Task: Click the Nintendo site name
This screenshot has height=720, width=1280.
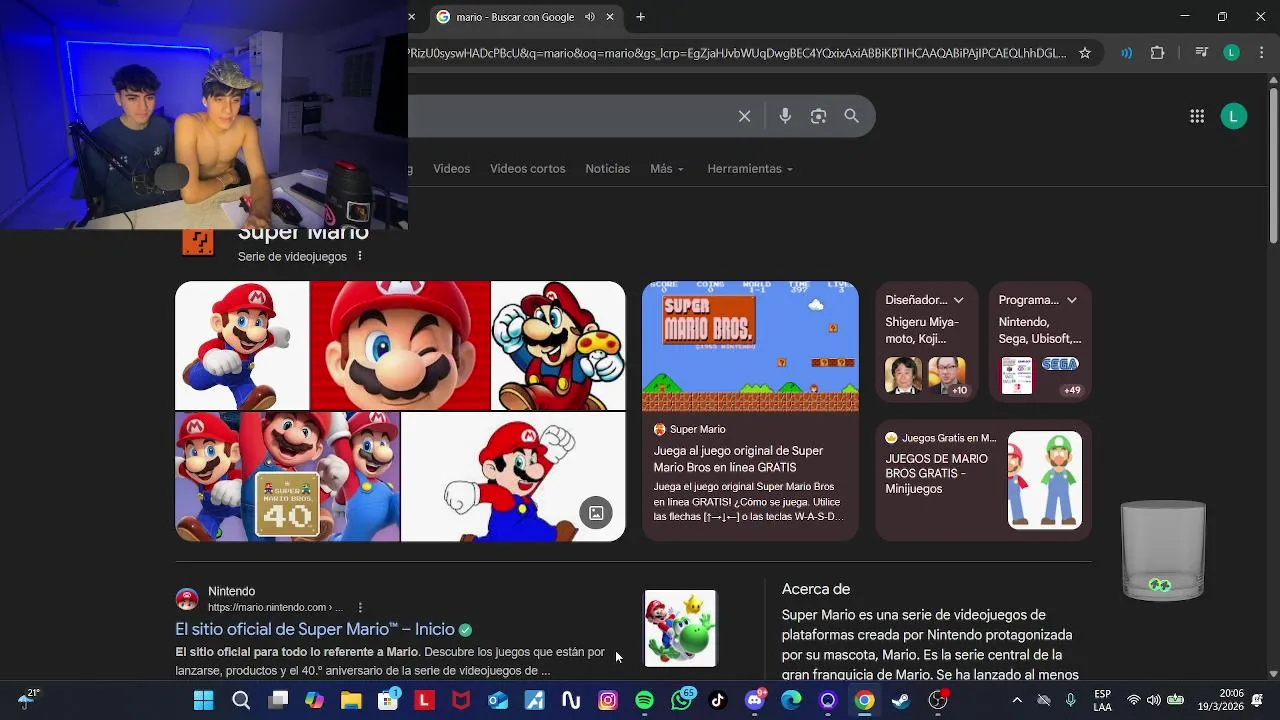Action: (x=231, y=591)
